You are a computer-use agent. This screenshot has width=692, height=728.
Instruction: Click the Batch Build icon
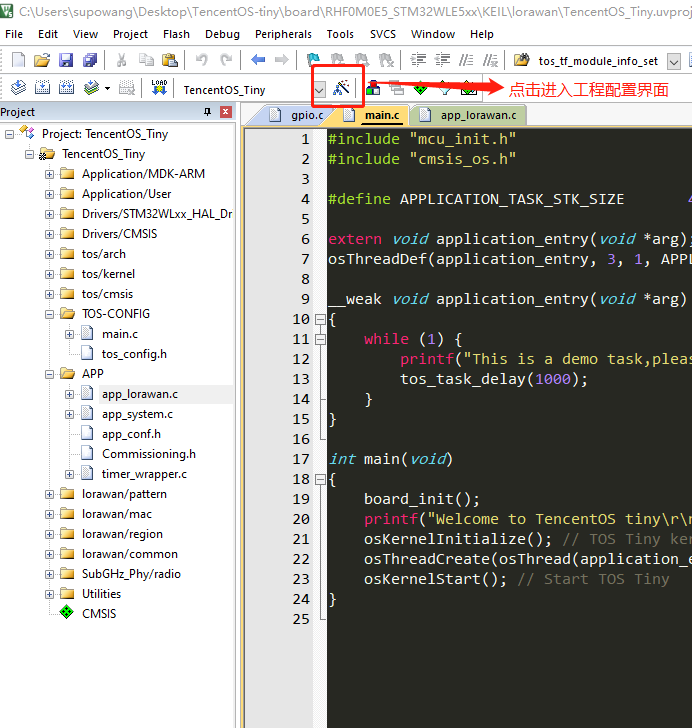91,87
